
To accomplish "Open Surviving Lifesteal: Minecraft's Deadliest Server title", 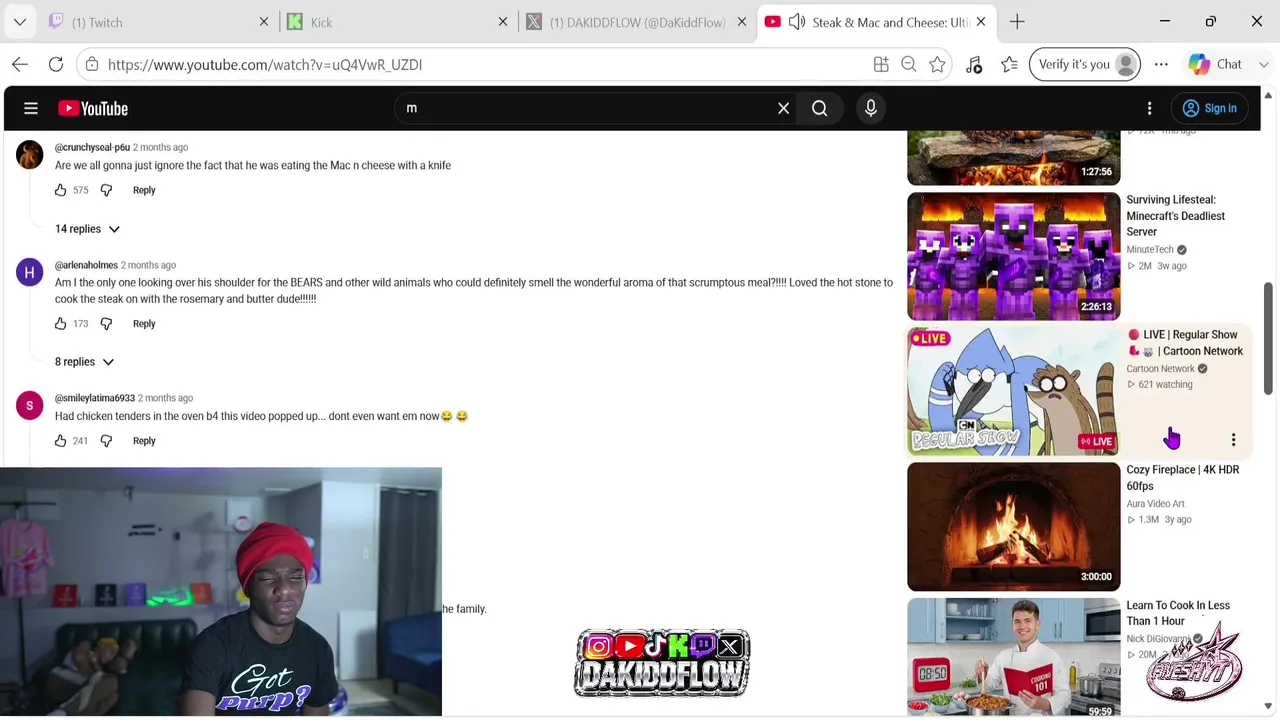I will pyautogui.click(x=1175, y=216).
